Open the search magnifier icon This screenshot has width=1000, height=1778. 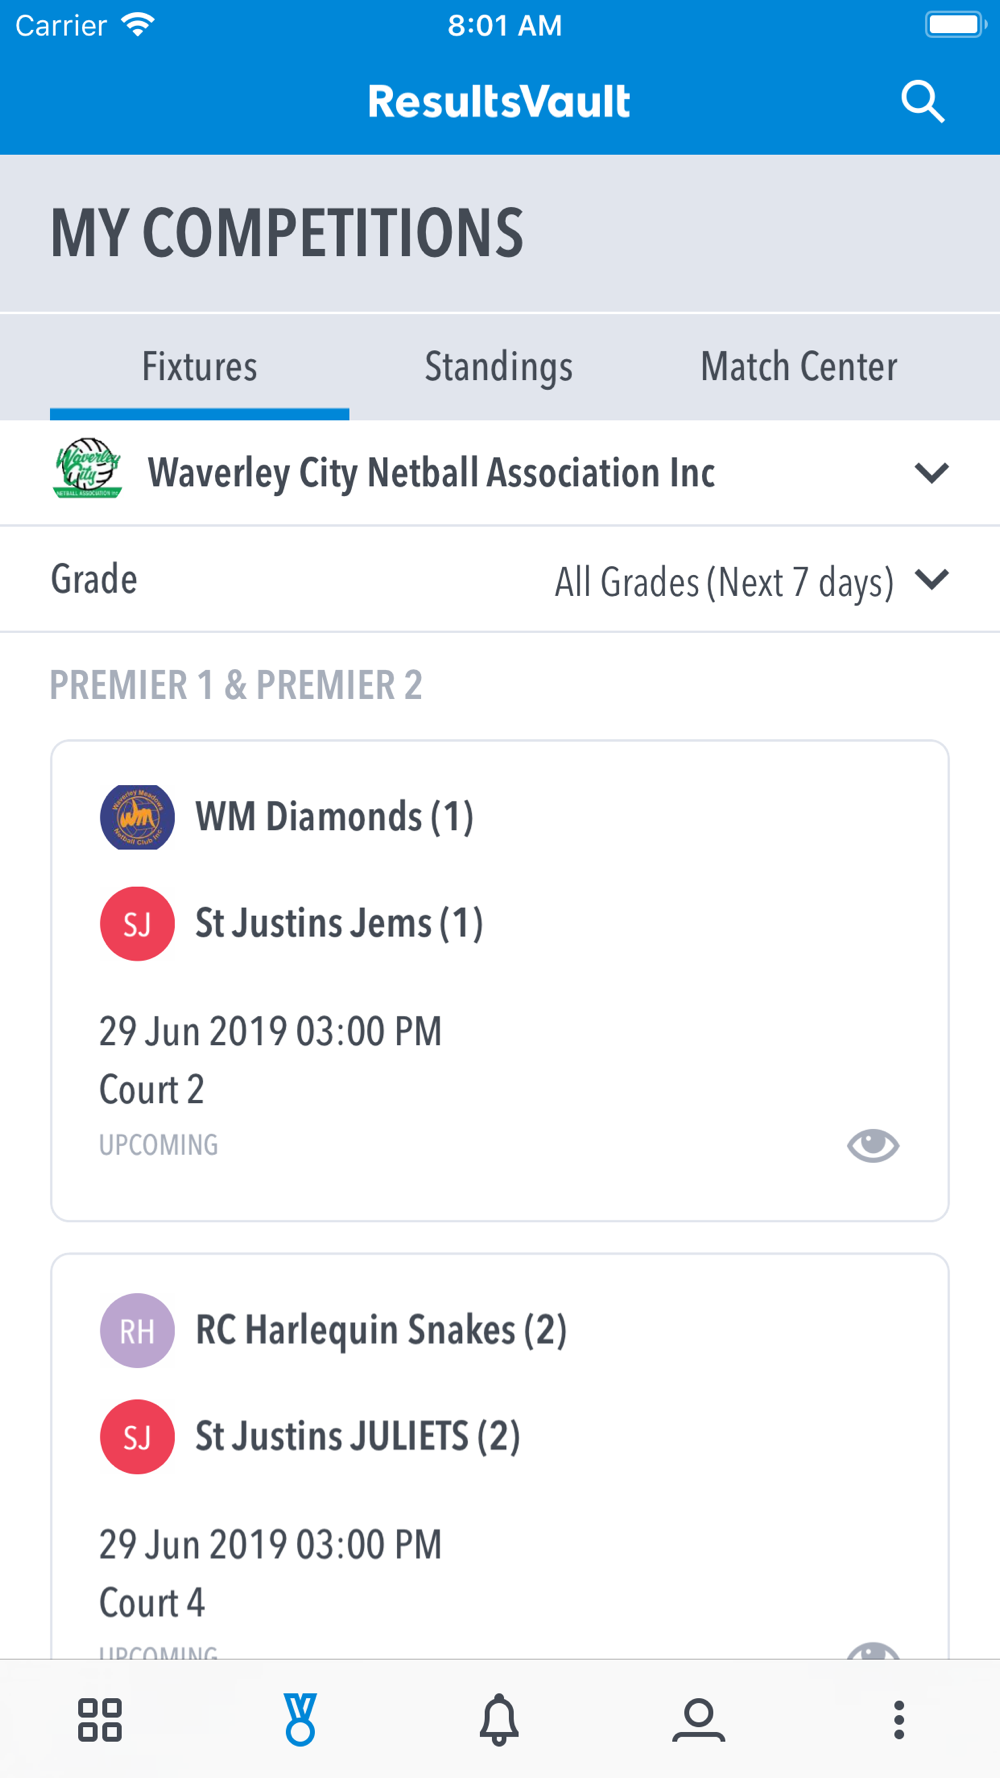tap(922, 101)
